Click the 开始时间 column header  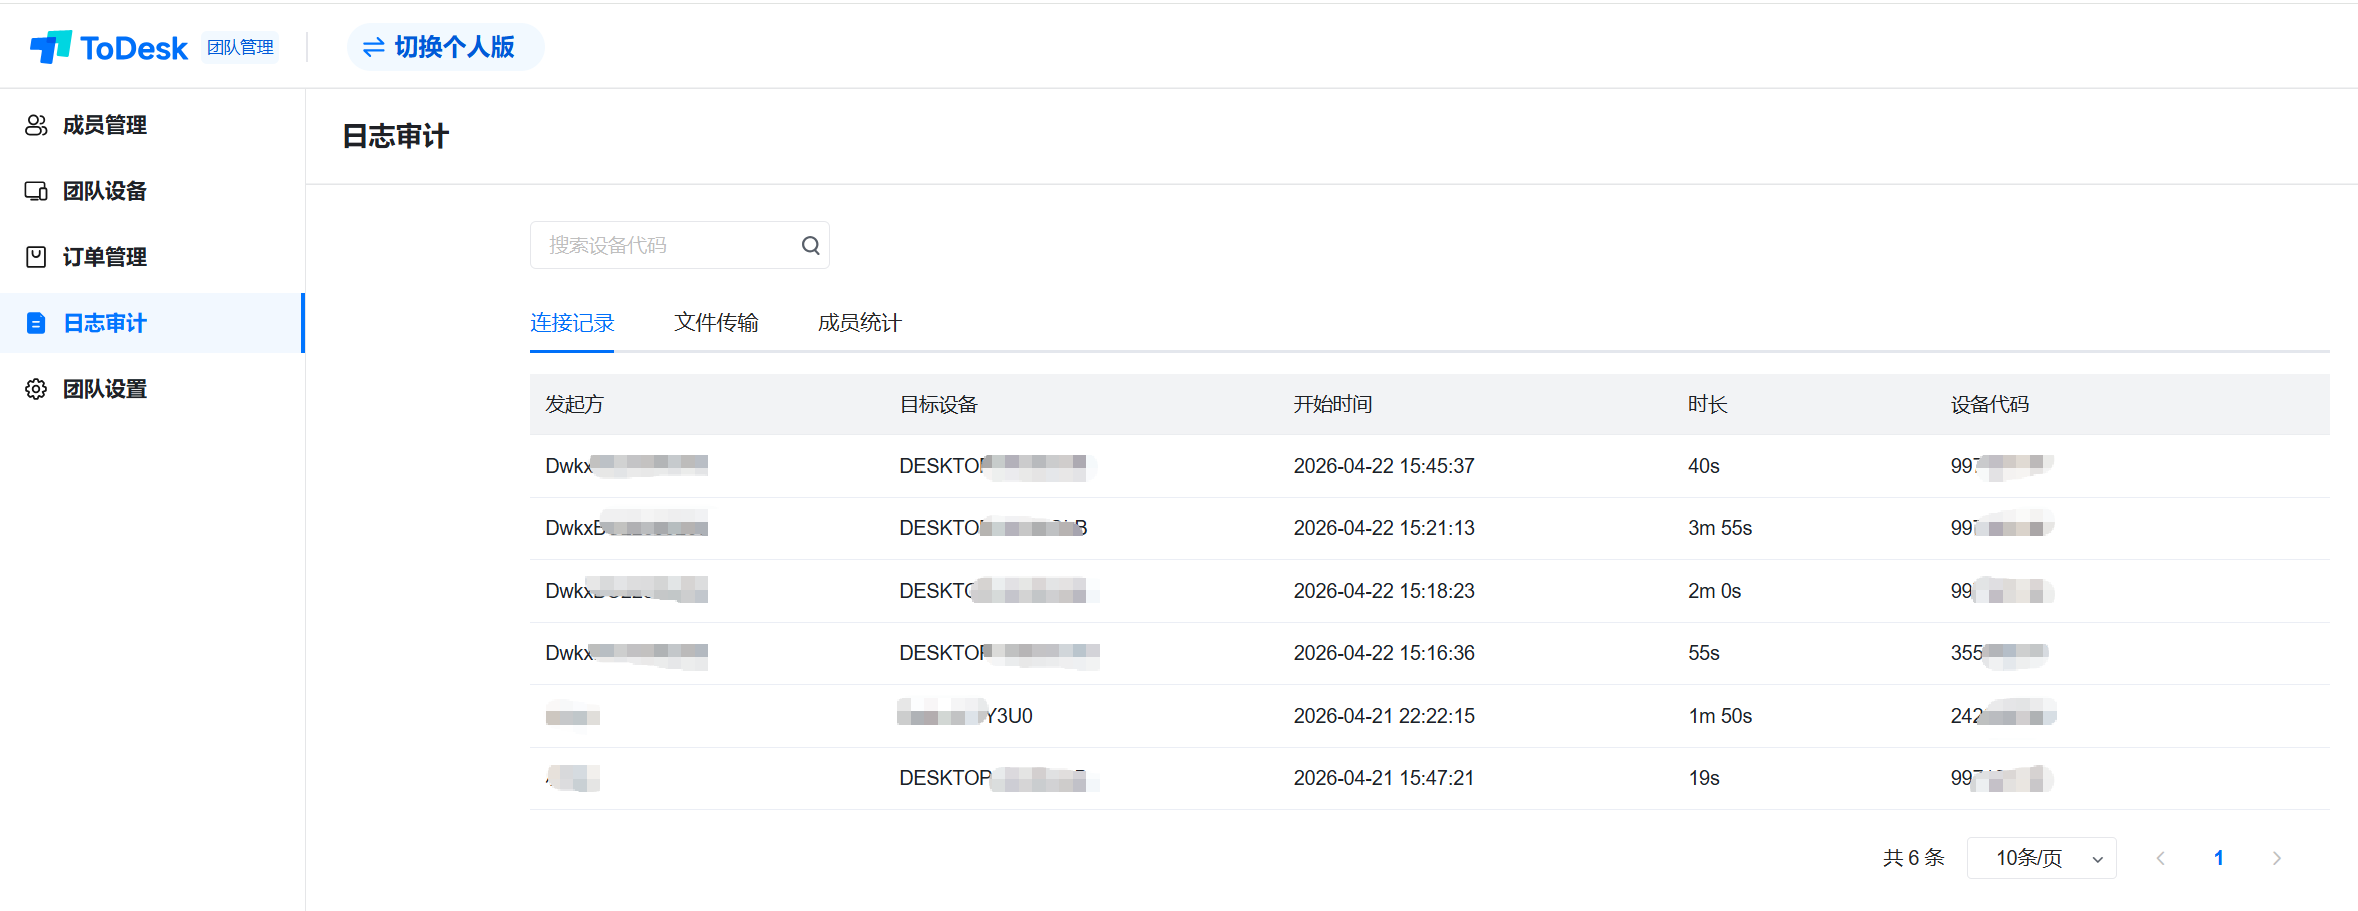point(1332,404)
